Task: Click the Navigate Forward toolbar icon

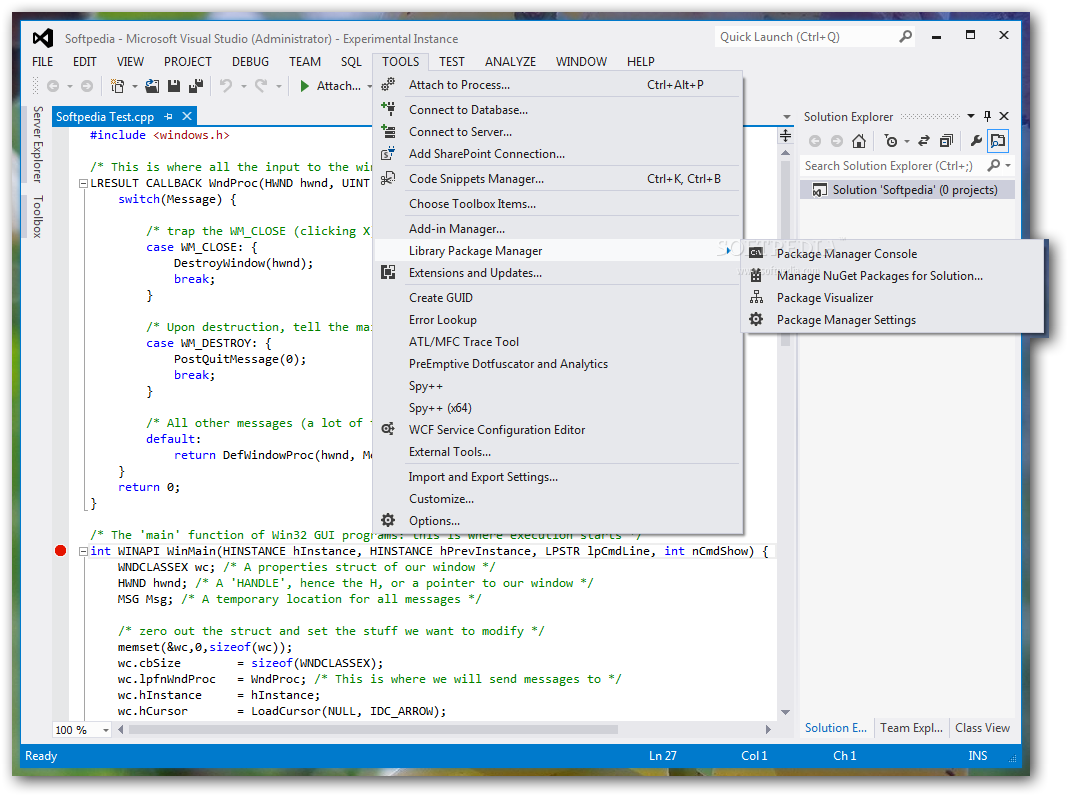Action: (x=87, y=86)
